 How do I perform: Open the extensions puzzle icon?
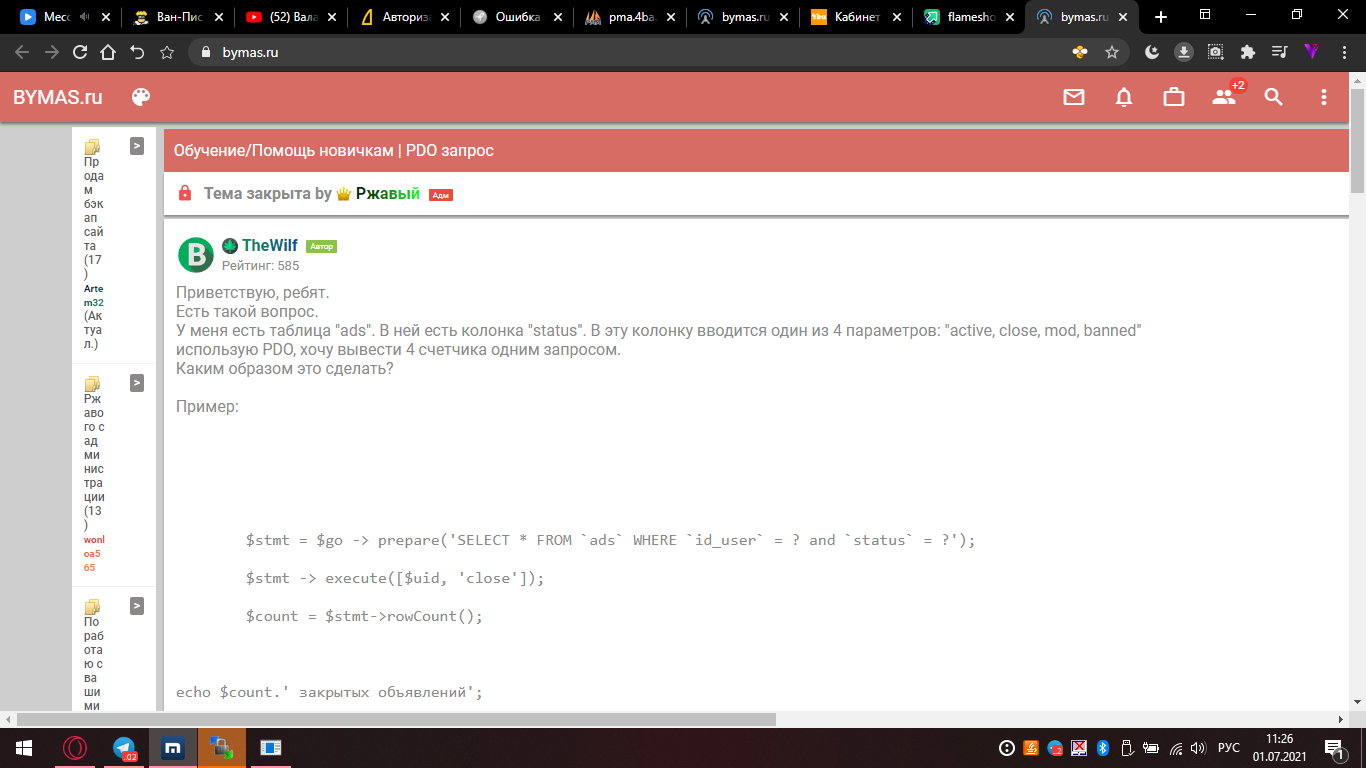(x=1247, y=52)
